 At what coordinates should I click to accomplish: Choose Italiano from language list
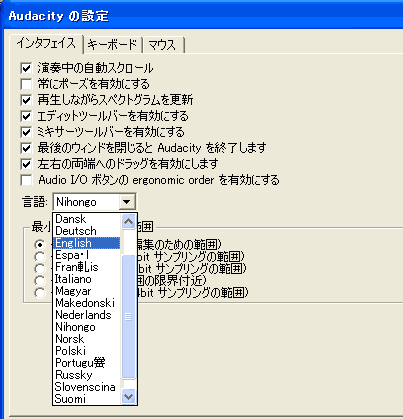(x=87, y=279)
